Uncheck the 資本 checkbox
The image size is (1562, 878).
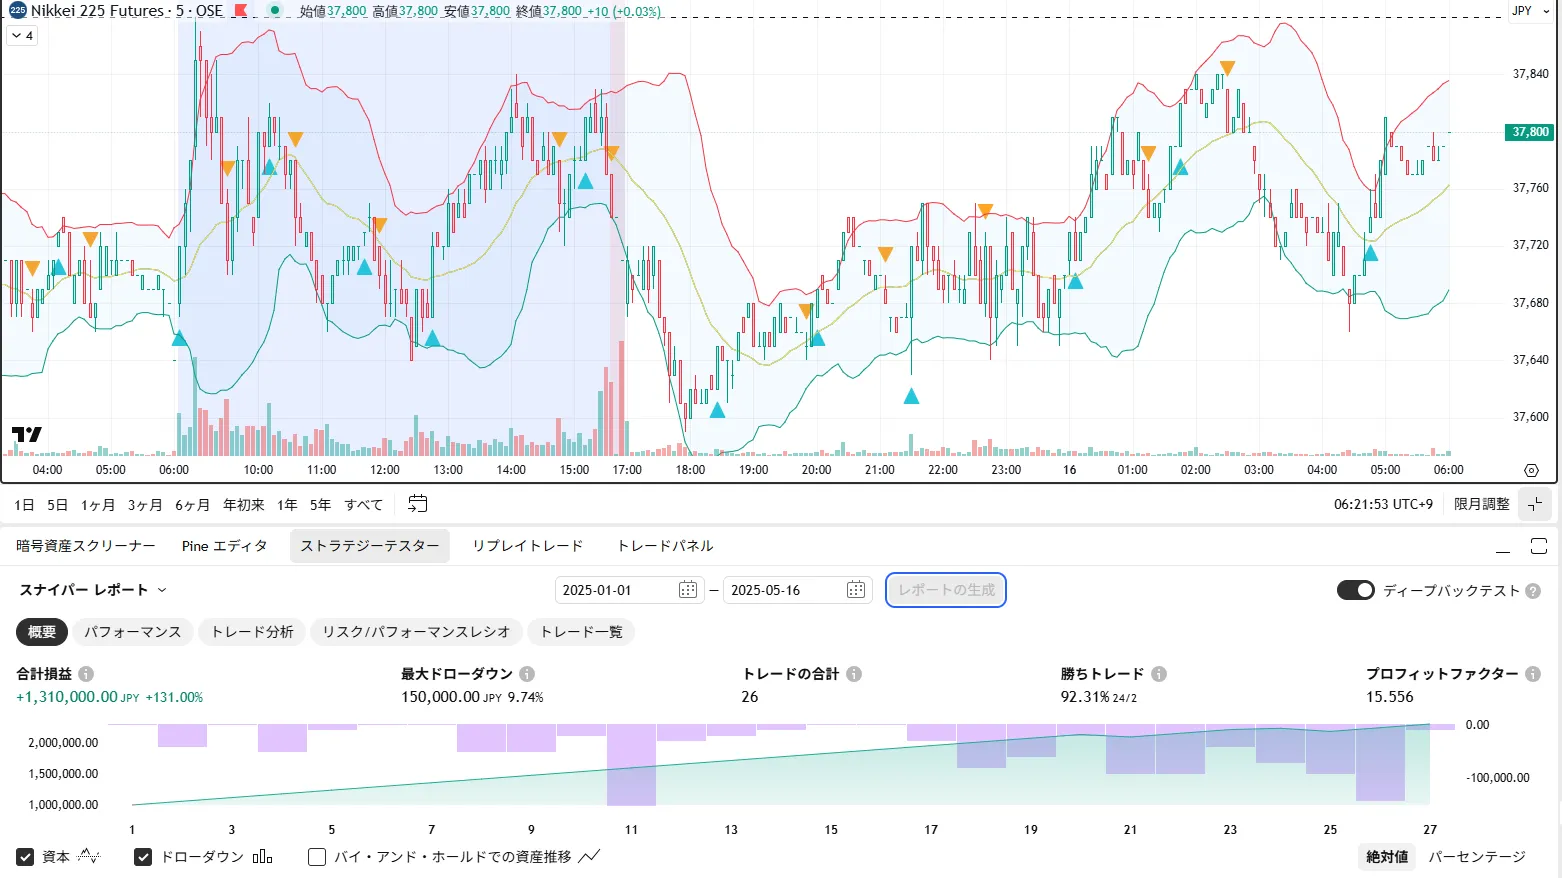[x=25, y=857]
